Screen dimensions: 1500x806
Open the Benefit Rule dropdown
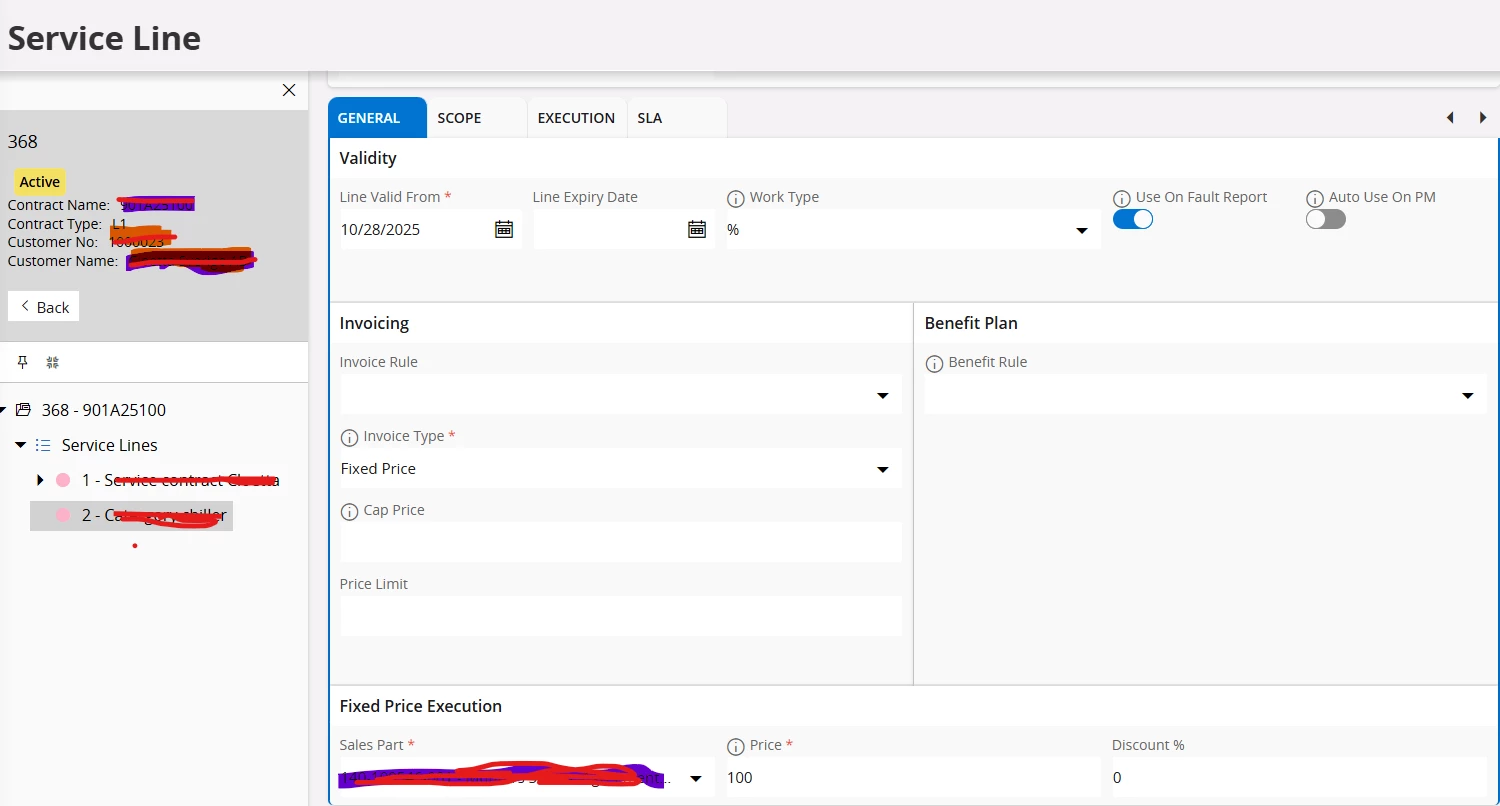tap(1468, 396)
